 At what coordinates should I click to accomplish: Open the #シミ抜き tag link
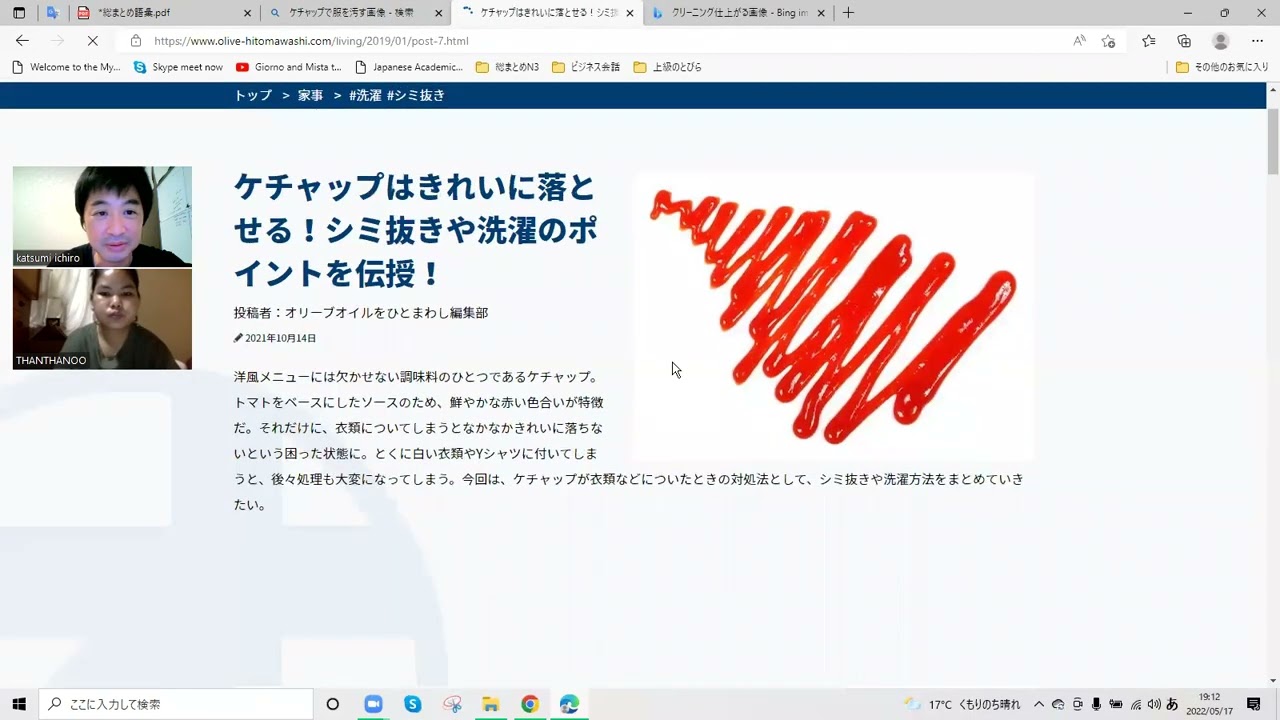[415, 95]
